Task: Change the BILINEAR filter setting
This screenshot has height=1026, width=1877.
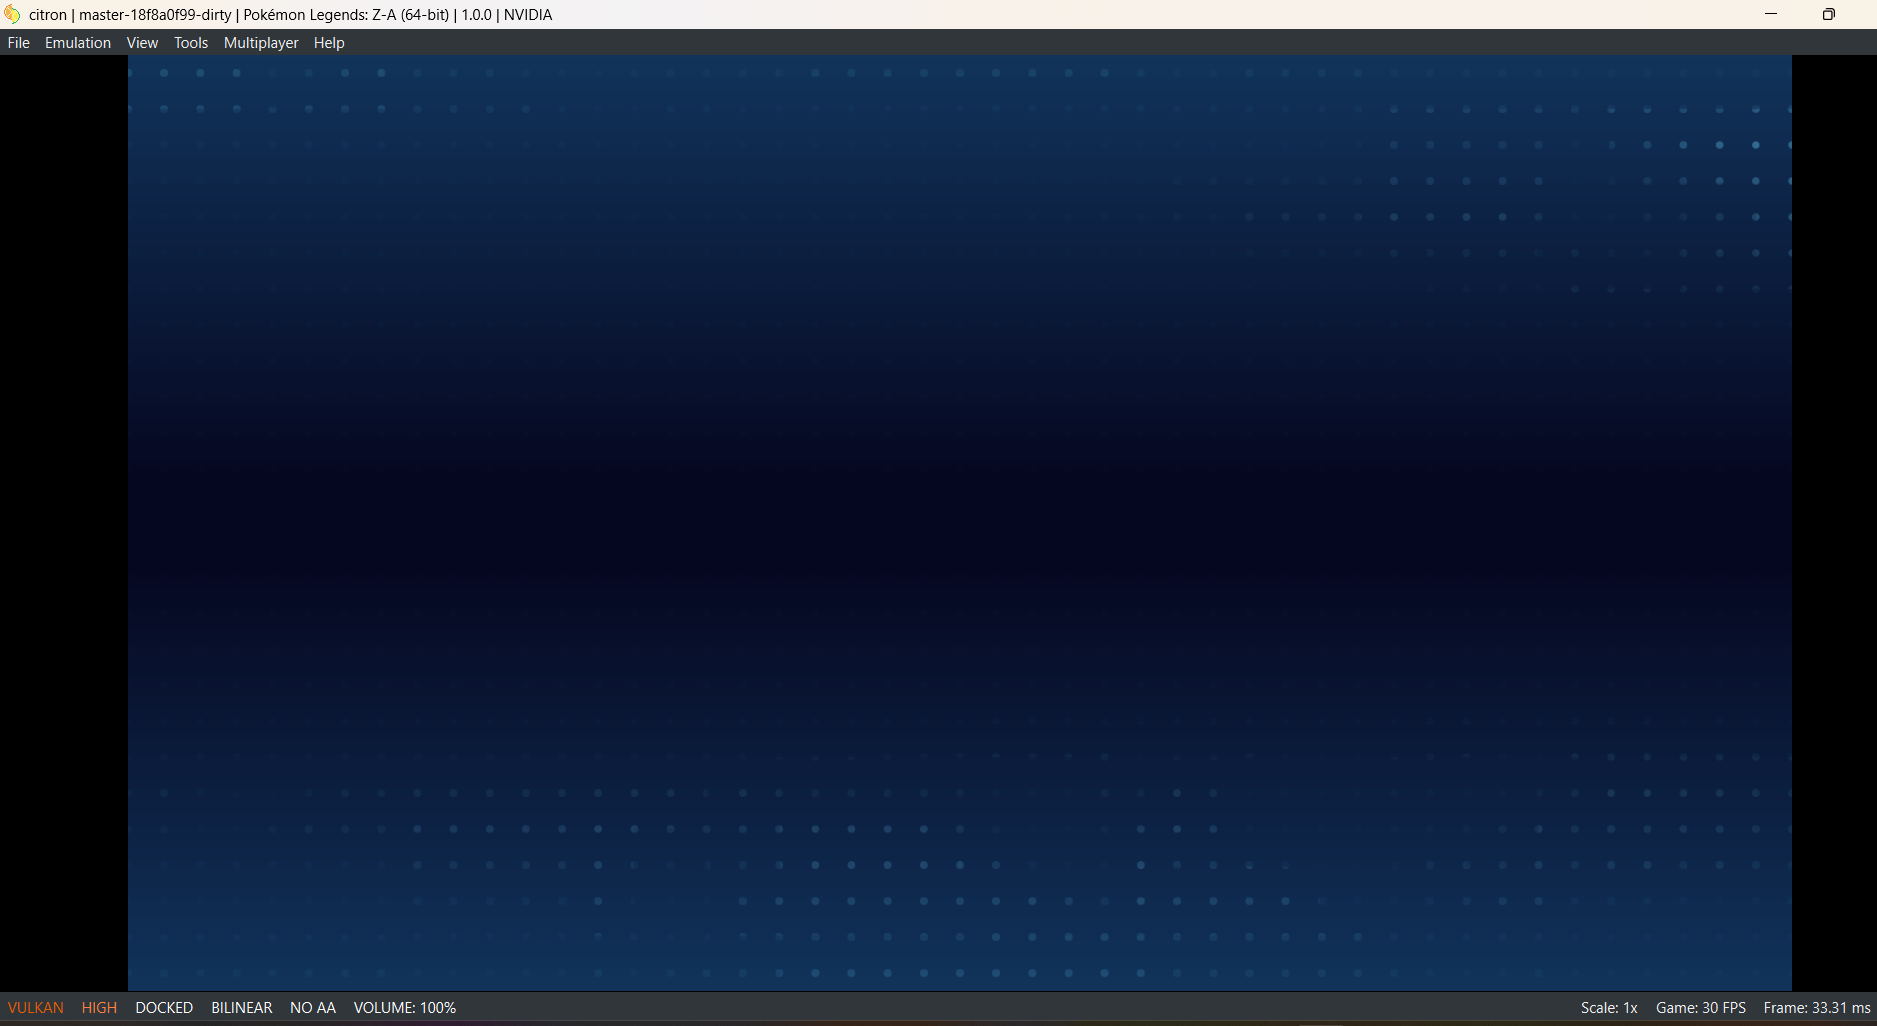Action: pos(242,1008)
